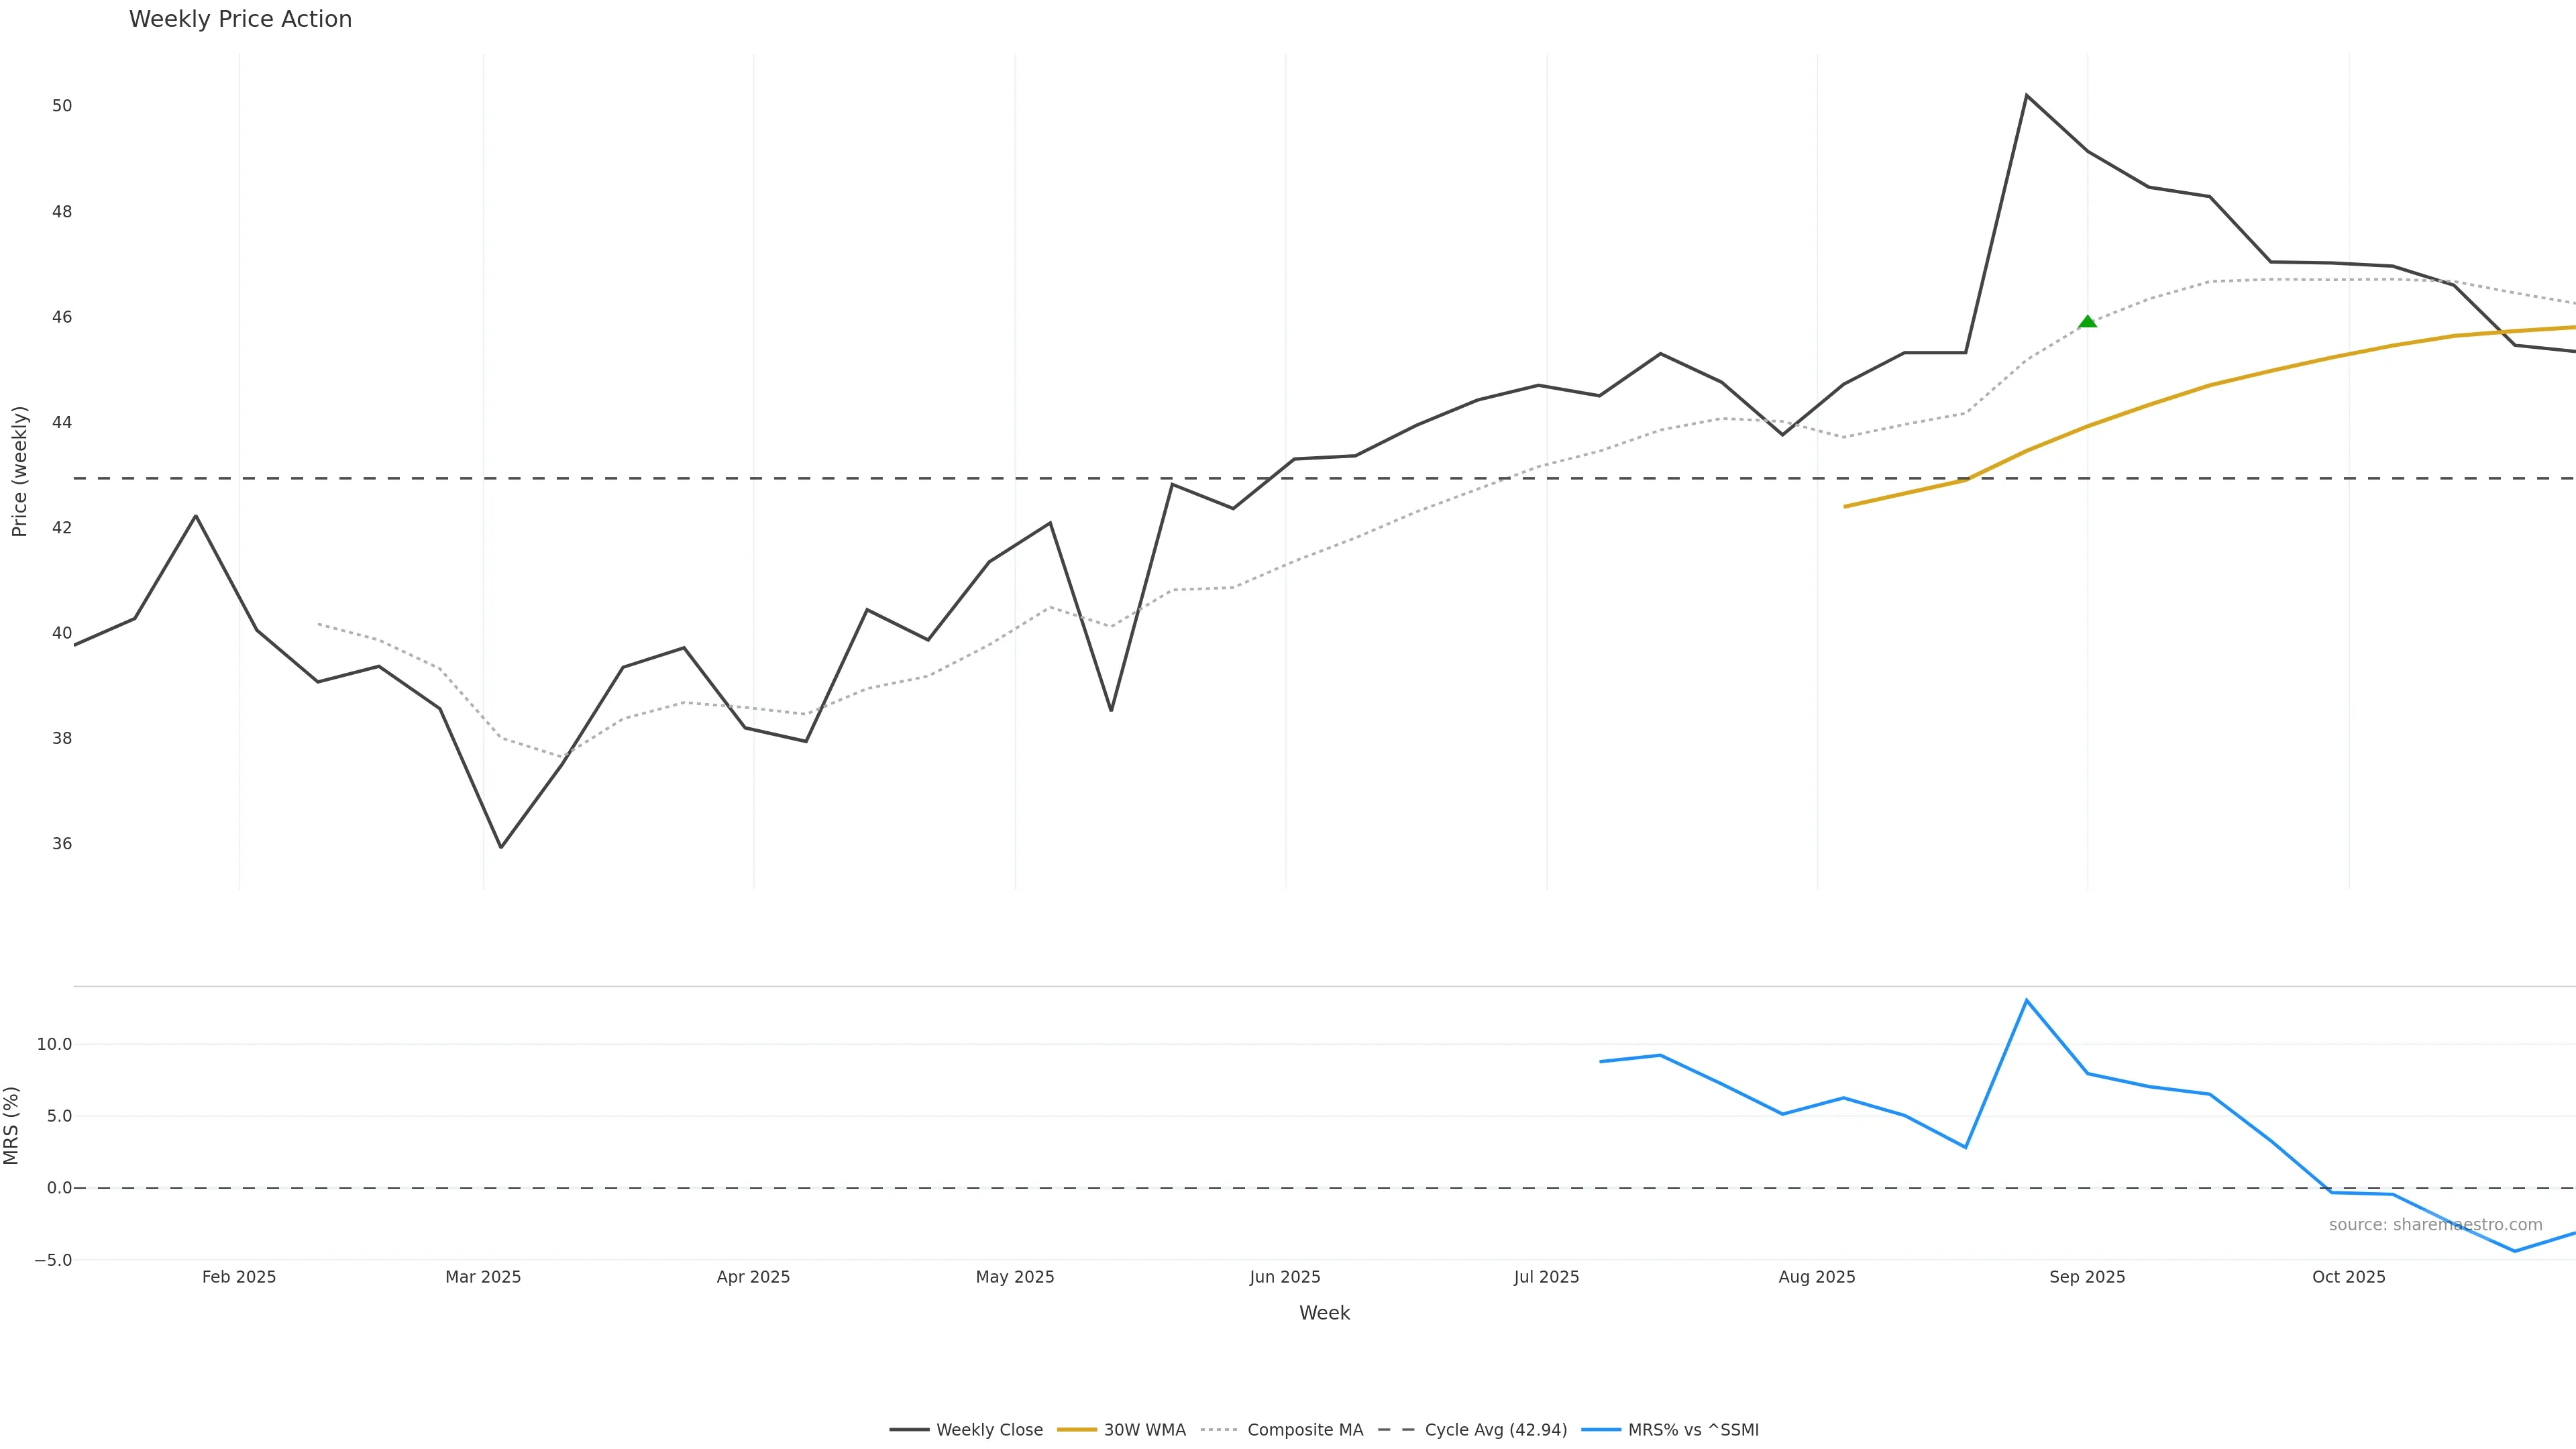This screenshot has height=1449, width=2576.
Task: Click the dashed Cycle Avg legend line sample
Action: pyautogui.click(x=1396, y=1430)
